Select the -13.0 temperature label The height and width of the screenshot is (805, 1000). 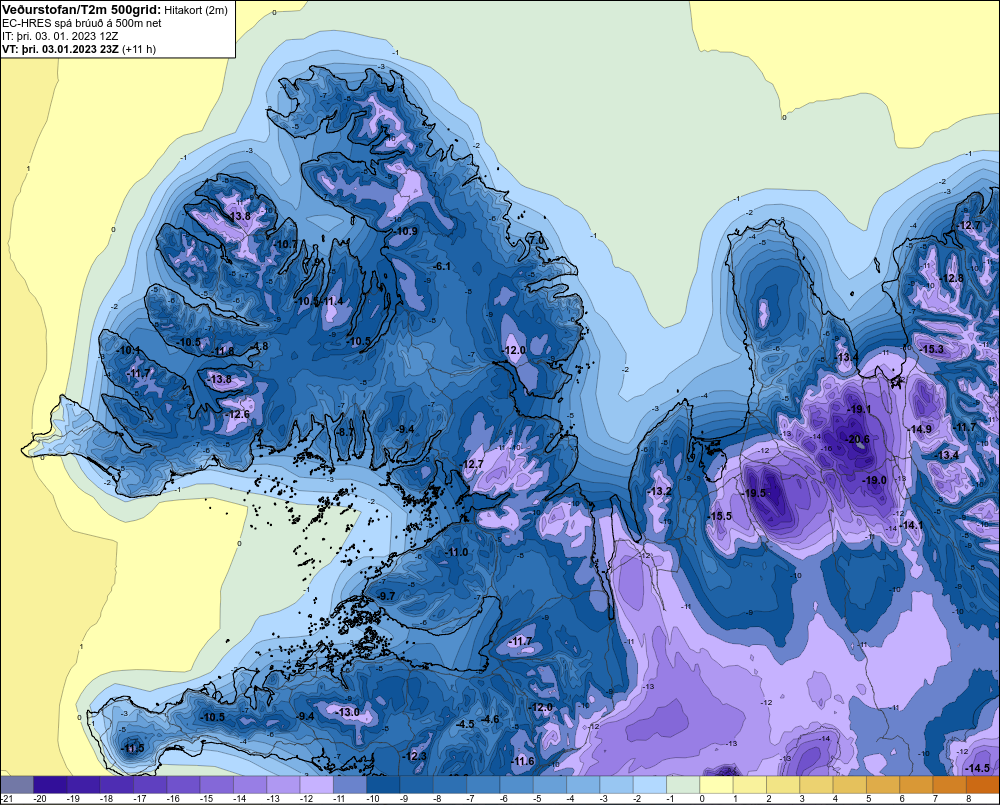348,712
